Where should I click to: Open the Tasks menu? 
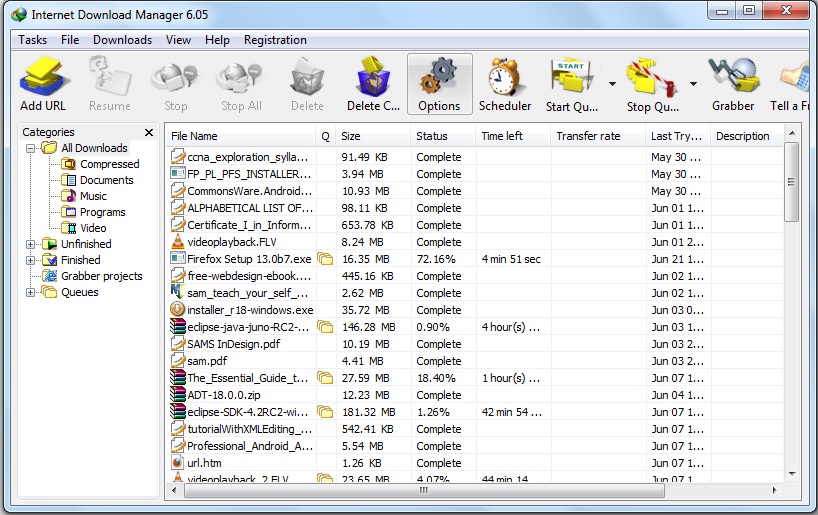pos(32,40)
